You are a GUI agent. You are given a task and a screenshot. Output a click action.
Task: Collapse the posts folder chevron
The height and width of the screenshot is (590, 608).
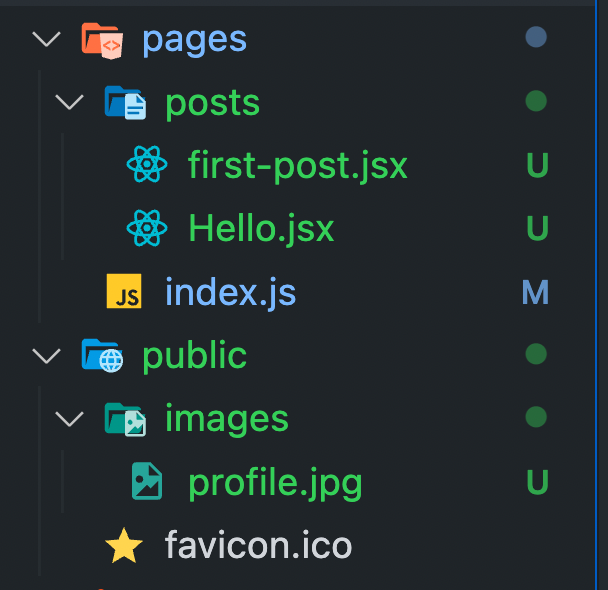tap(69, 102)
